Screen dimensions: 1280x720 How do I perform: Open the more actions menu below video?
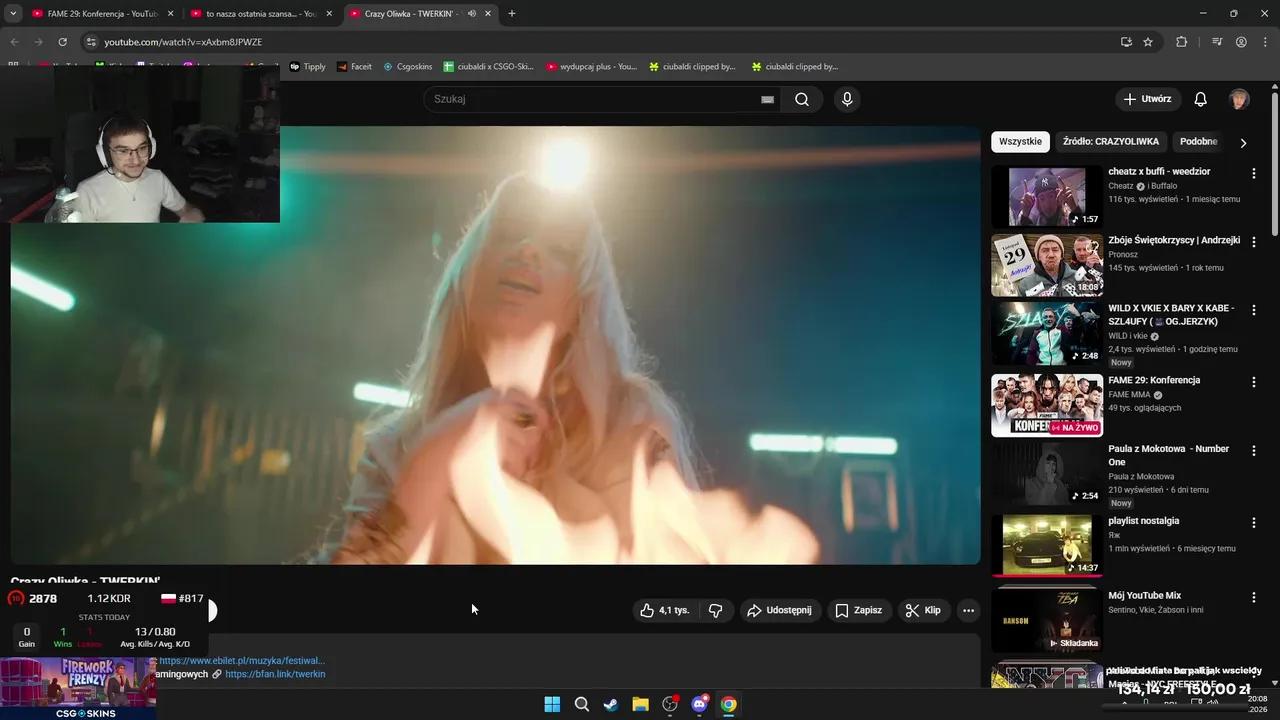point(967,610)
